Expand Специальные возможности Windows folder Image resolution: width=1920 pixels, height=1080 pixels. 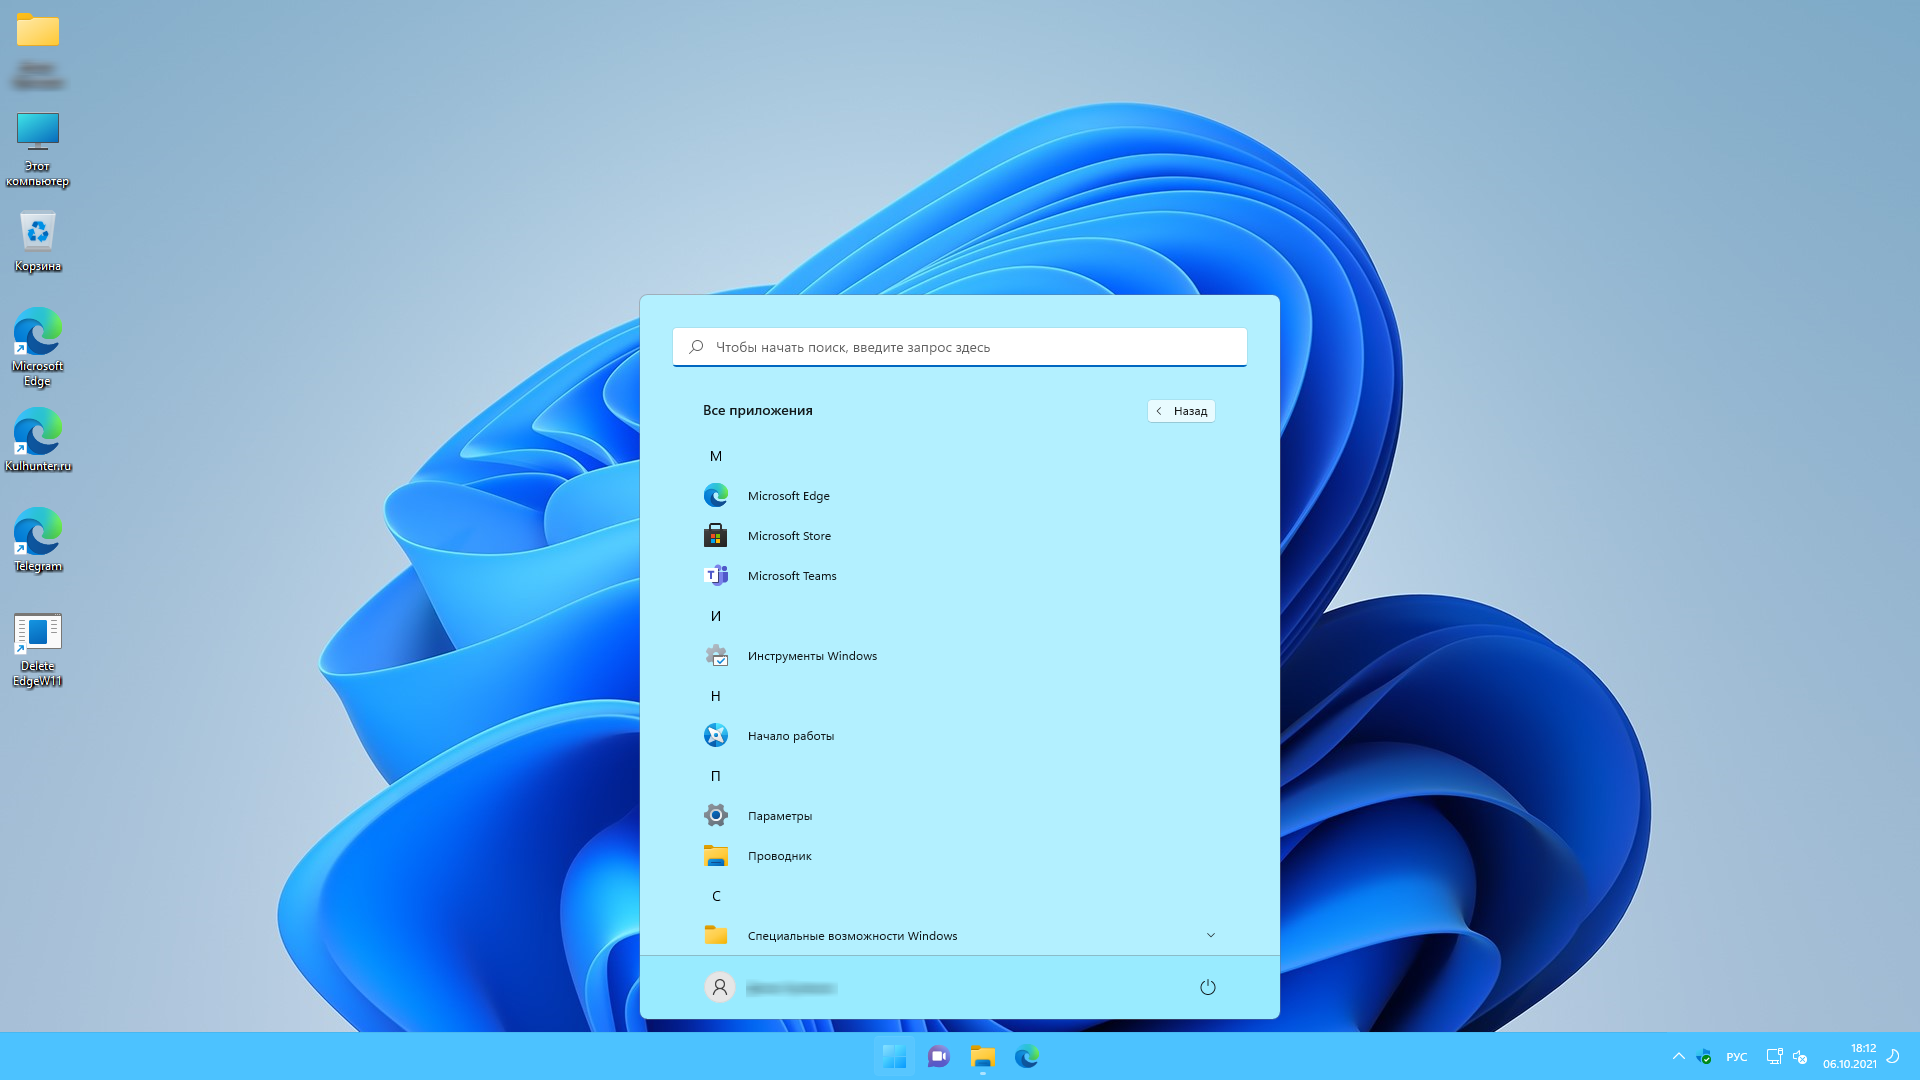[x=1210, y=935]
